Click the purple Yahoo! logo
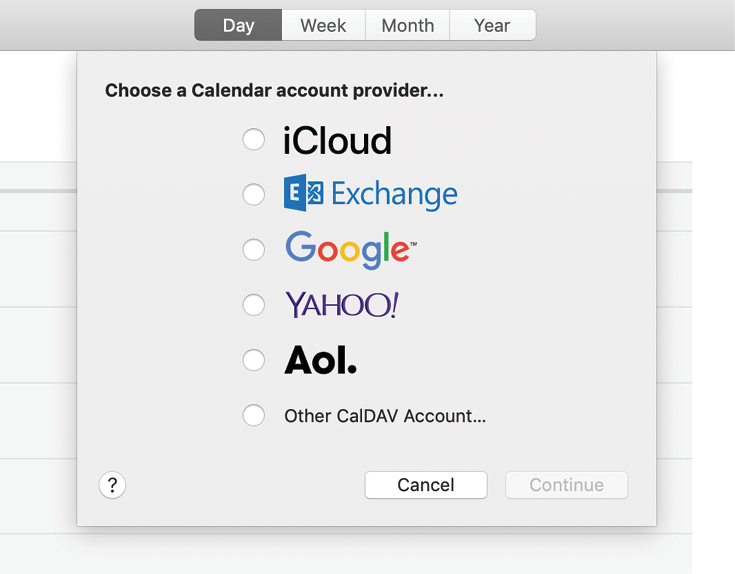The height and width of the screenshot is (574, 735). coord(342,304)
